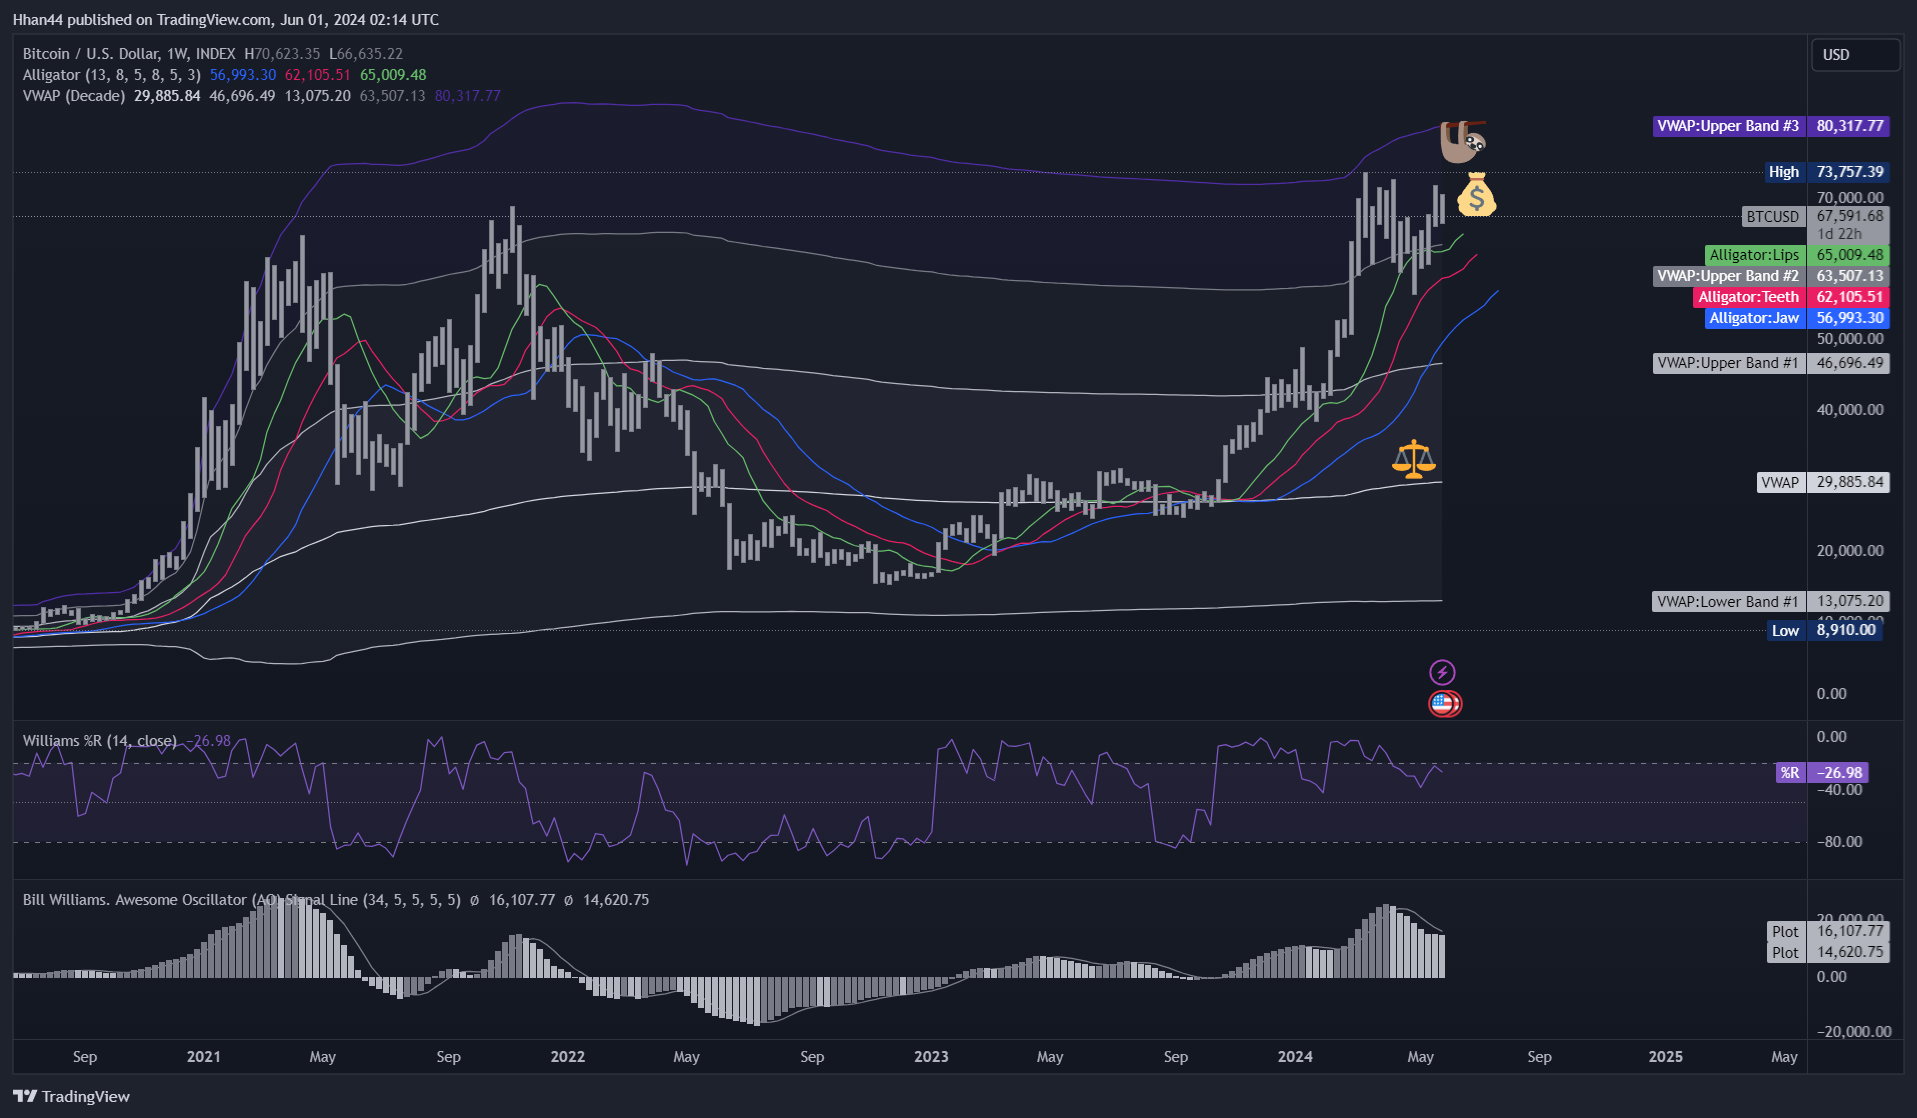Click the 50,000.00 price axis tick
The height and width of the screenshot is (1118, 1917).
(x=1850, y=339)
